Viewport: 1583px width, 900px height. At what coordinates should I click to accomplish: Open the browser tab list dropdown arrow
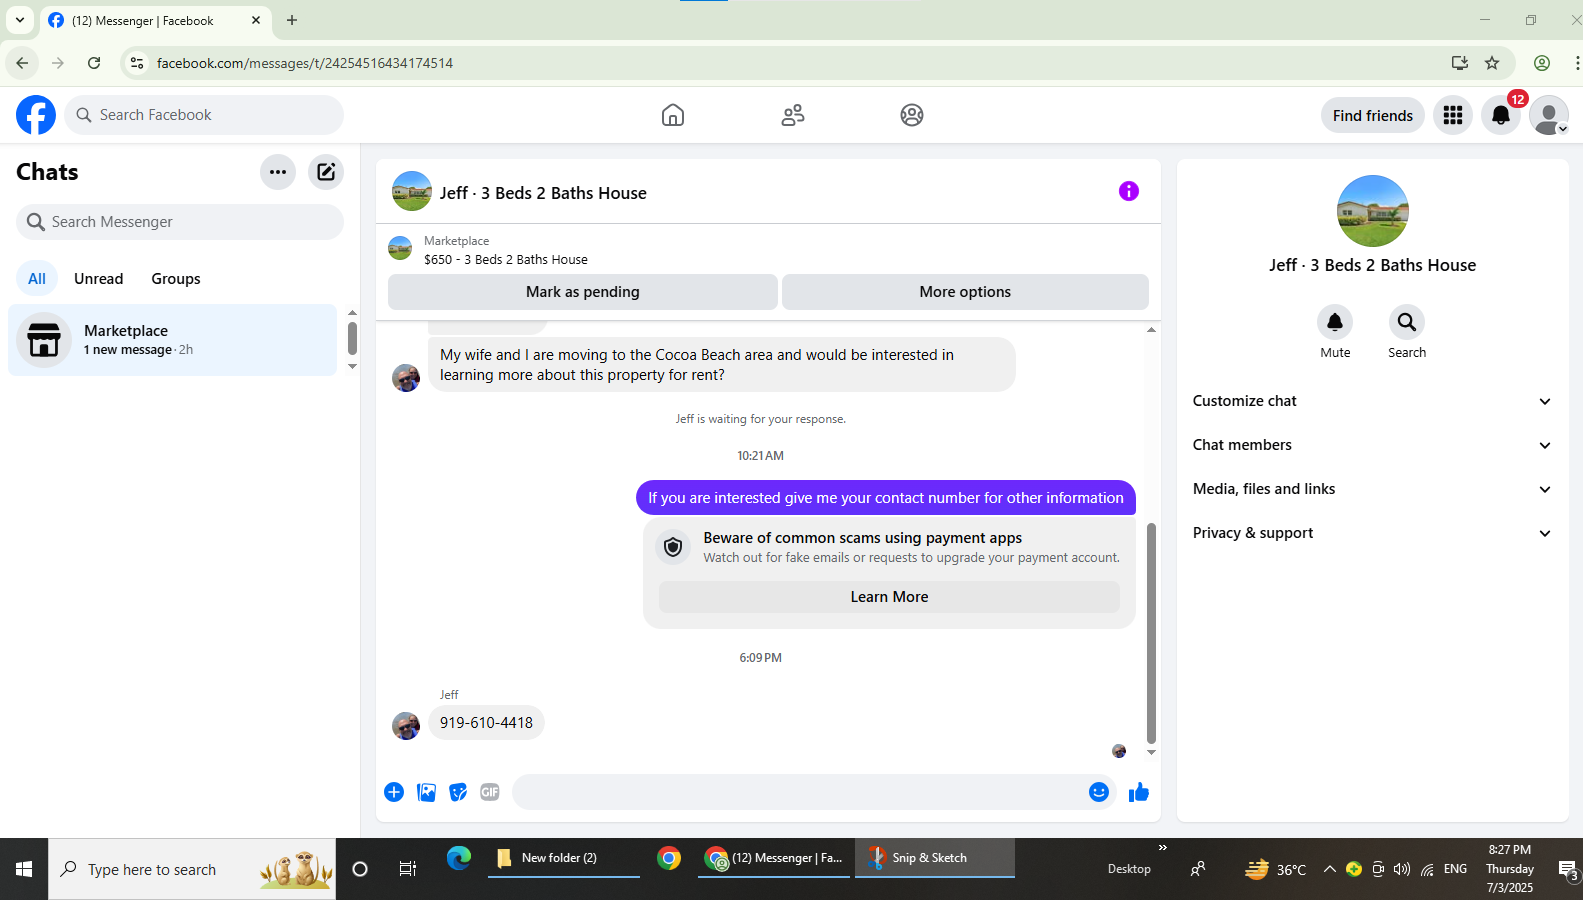(x=19, y=20)
